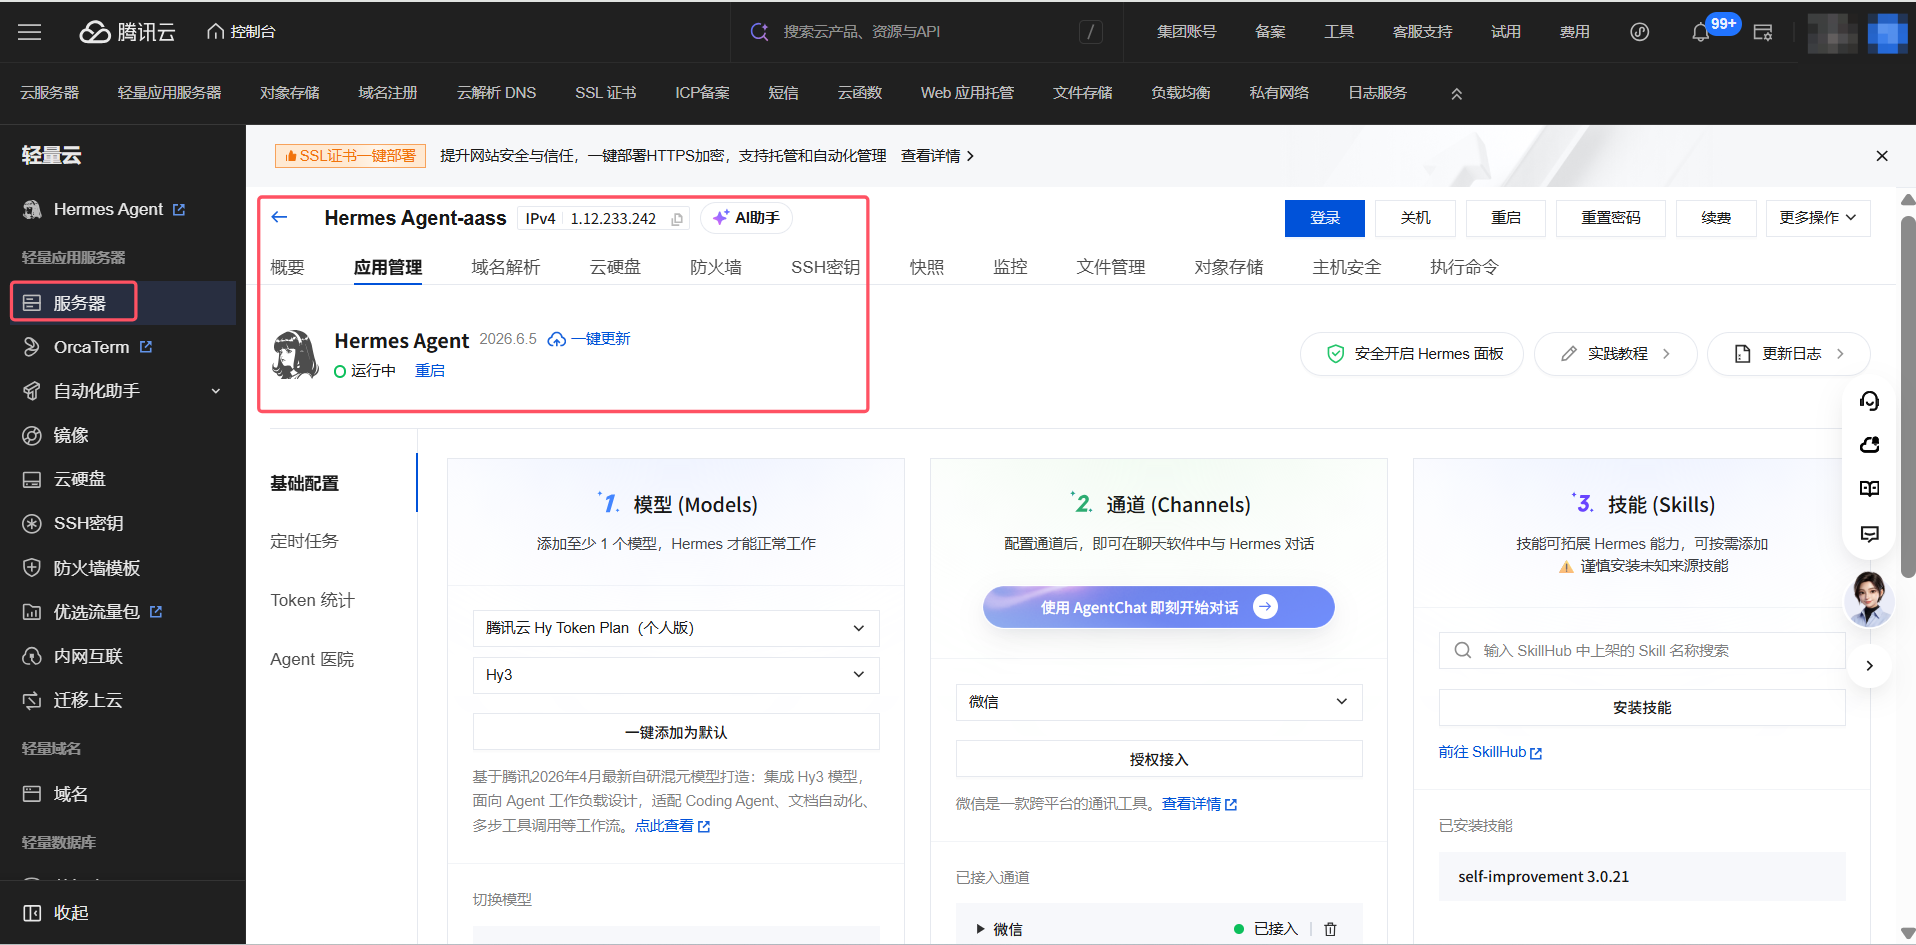
Task: Switch to the 快照 tab
Action: coord(927,267)
